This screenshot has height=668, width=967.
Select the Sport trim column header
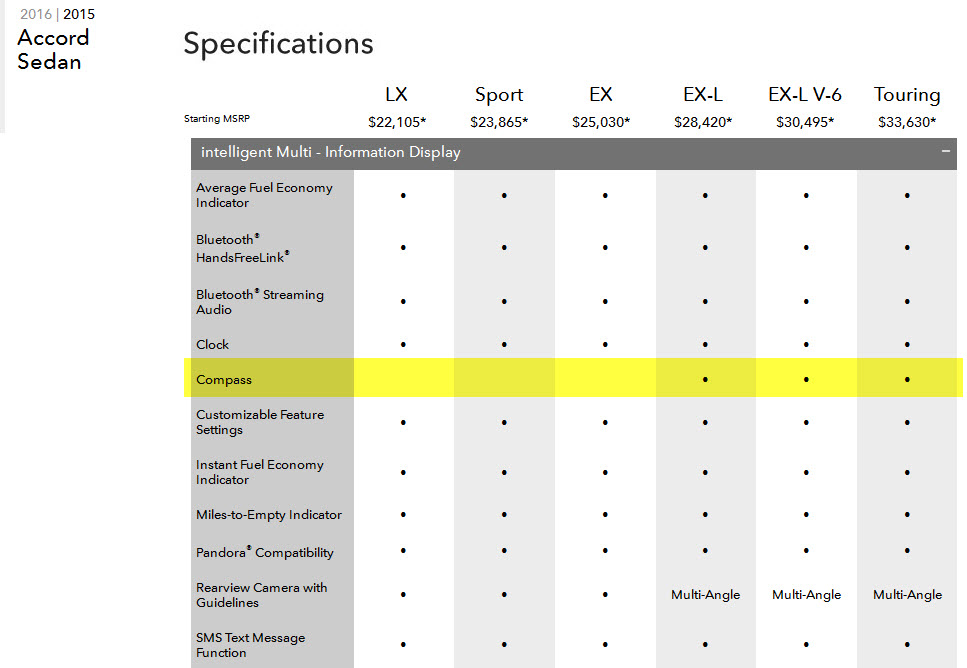coord(499,95)
